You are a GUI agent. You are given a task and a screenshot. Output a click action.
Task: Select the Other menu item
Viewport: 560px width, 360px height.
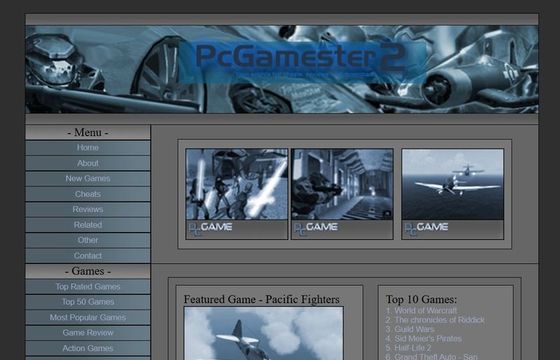click(x=88, y=240)
